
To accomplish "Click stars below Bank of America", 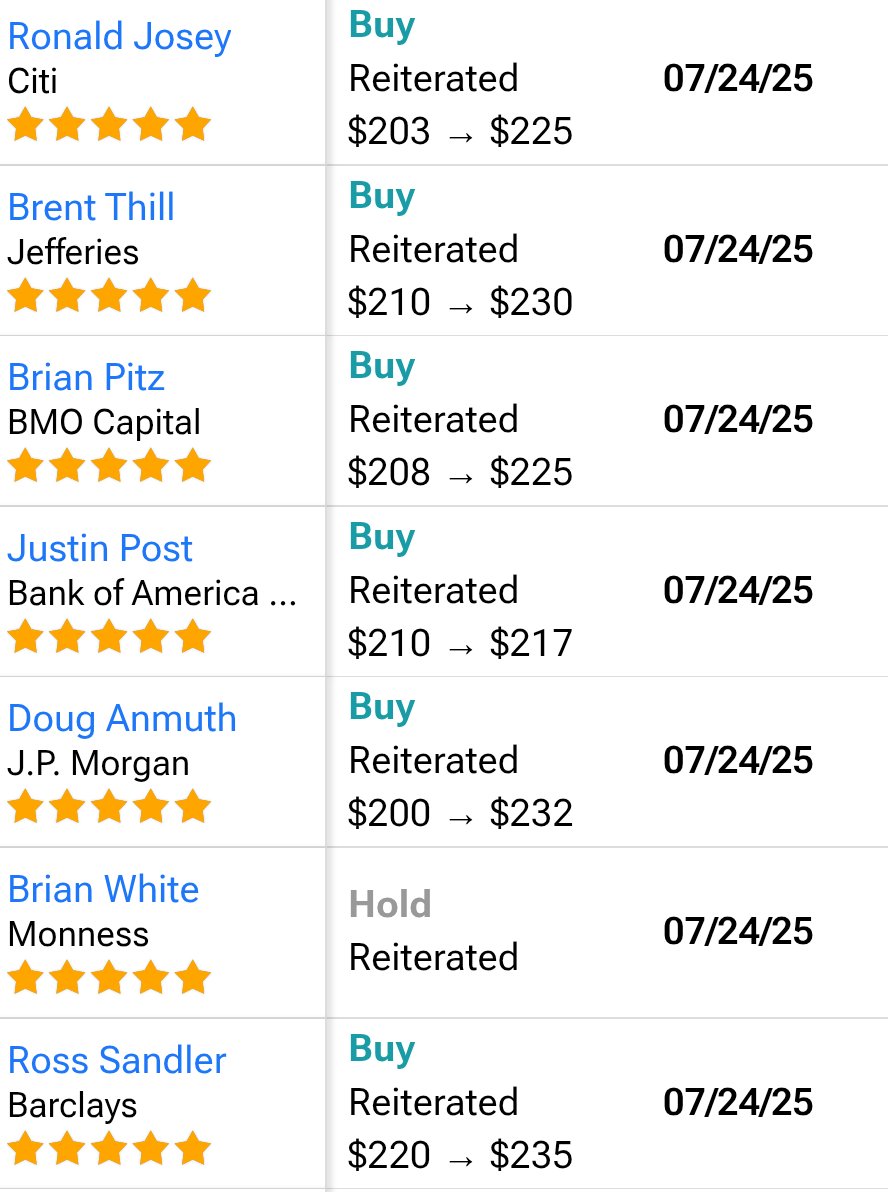I will [x=109, y=636].
